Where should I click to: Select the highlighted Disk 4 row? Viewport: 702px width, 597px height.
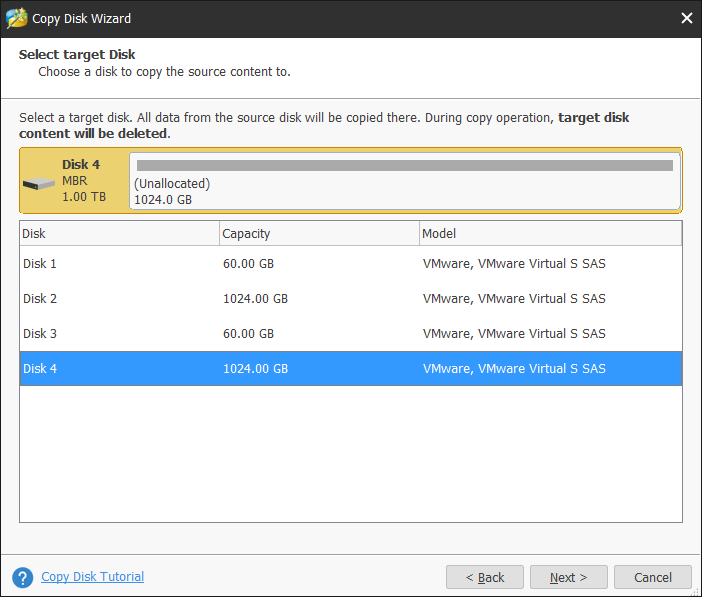(351, 368)
